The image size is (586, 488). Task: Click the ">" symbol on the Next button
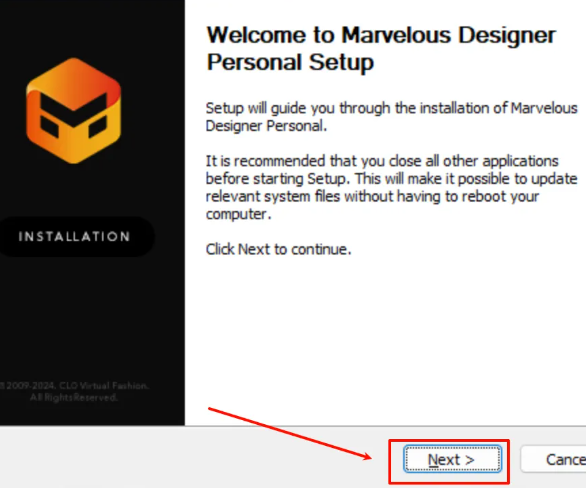point(469,460)
